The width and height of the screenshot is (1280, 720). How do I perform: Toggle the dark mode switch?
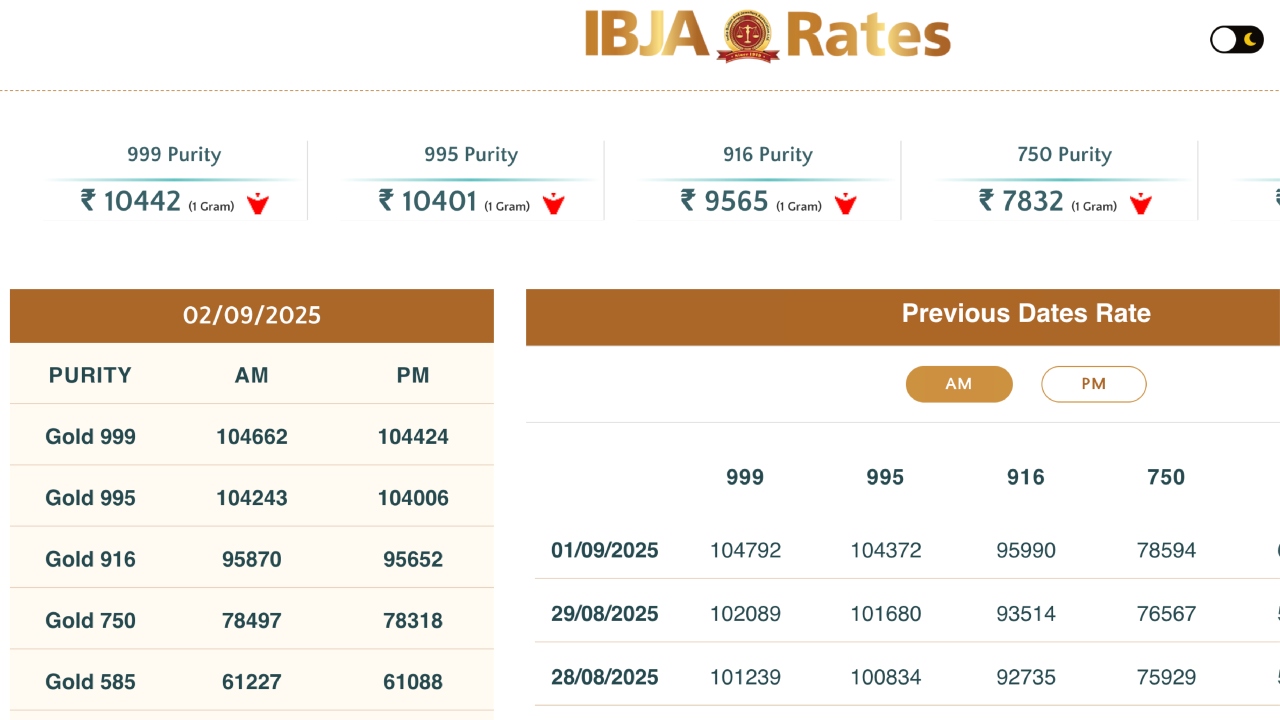pyautogui.click(x=1237, y=39)
